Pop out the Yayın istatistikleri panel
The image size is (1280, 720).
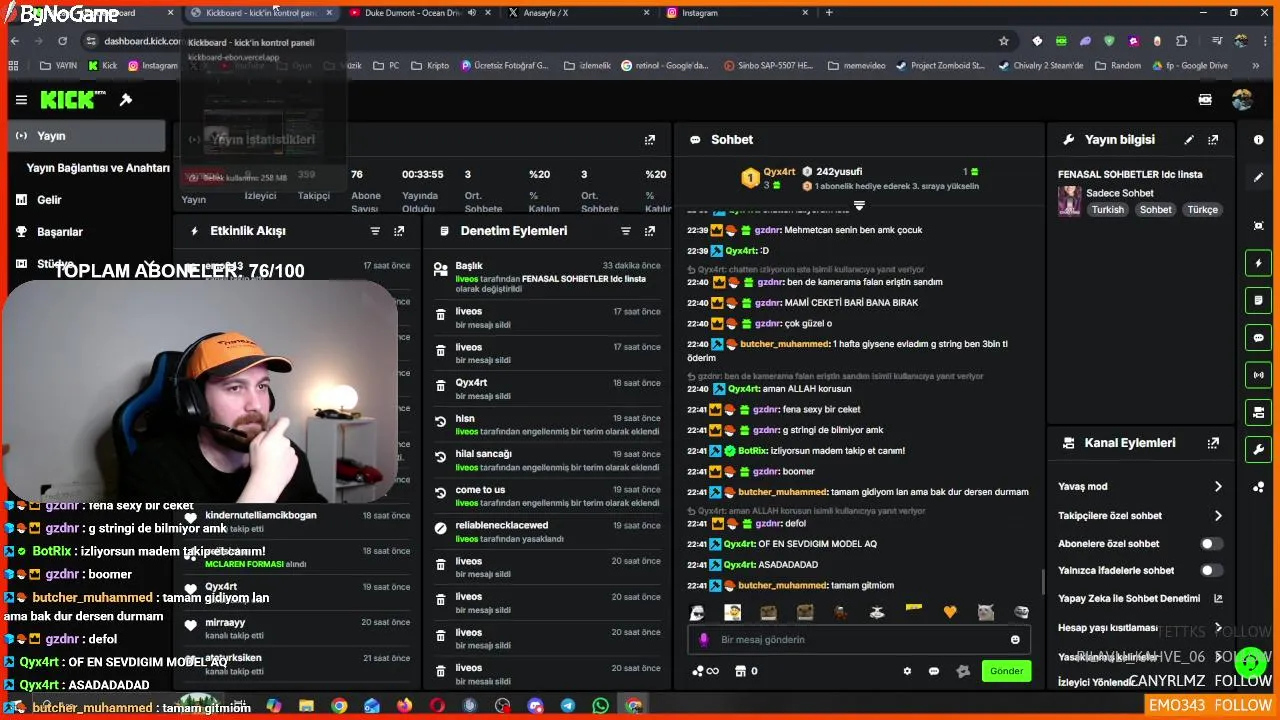[650, 140]
